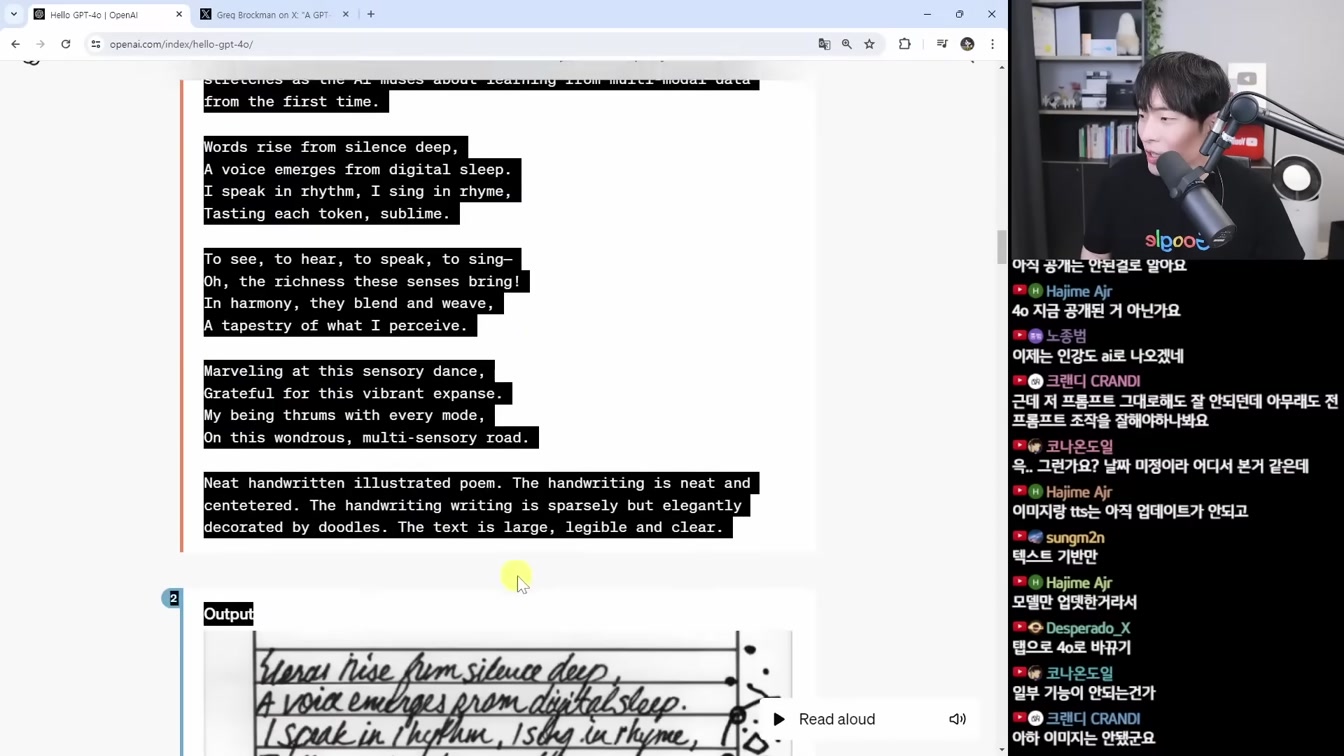Reload the current page
Viewport: 1344px width, 756px height.
[x=66, y=44]
